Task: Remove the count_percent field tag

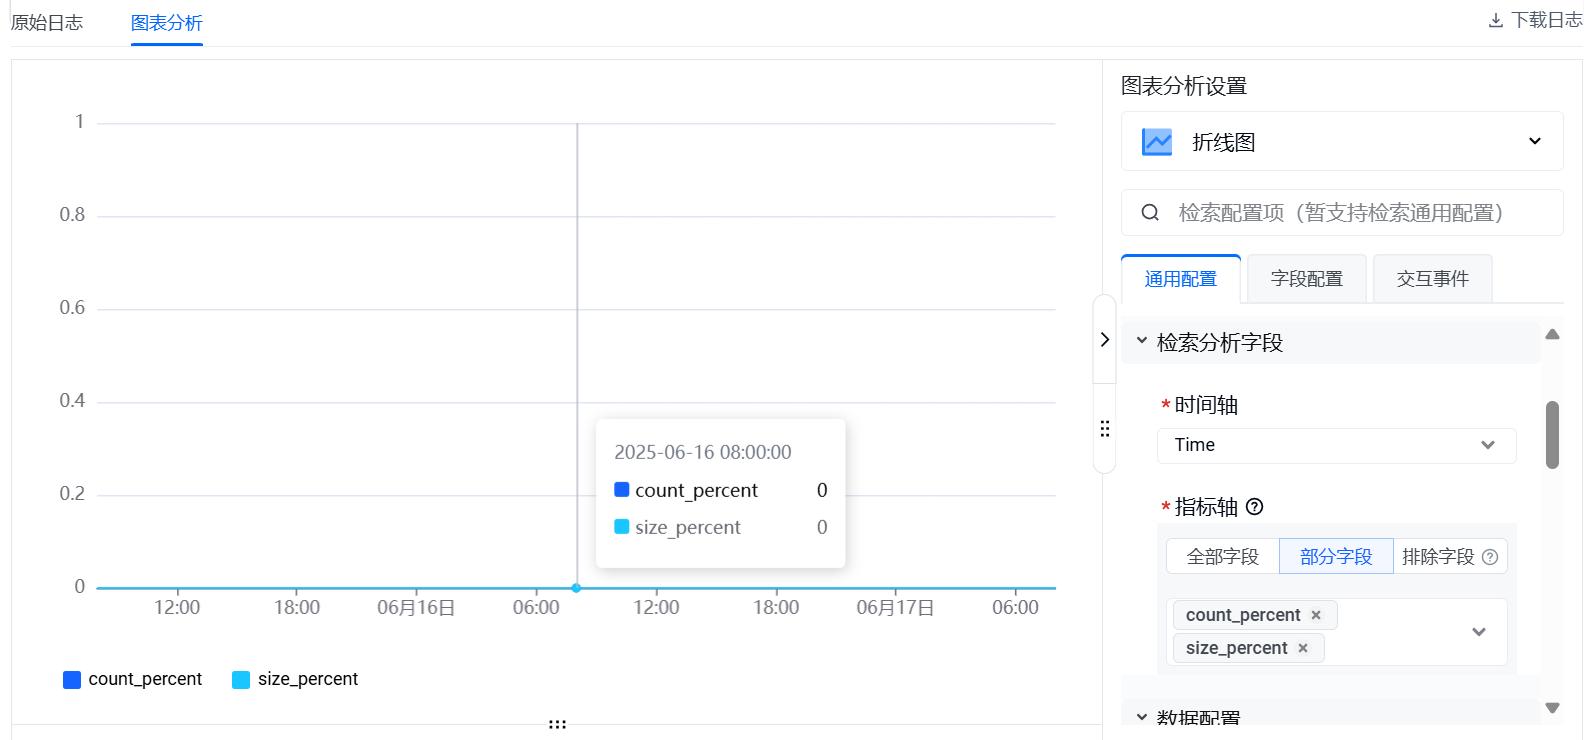Action: pyautogui.click(x=1316, y=615)
